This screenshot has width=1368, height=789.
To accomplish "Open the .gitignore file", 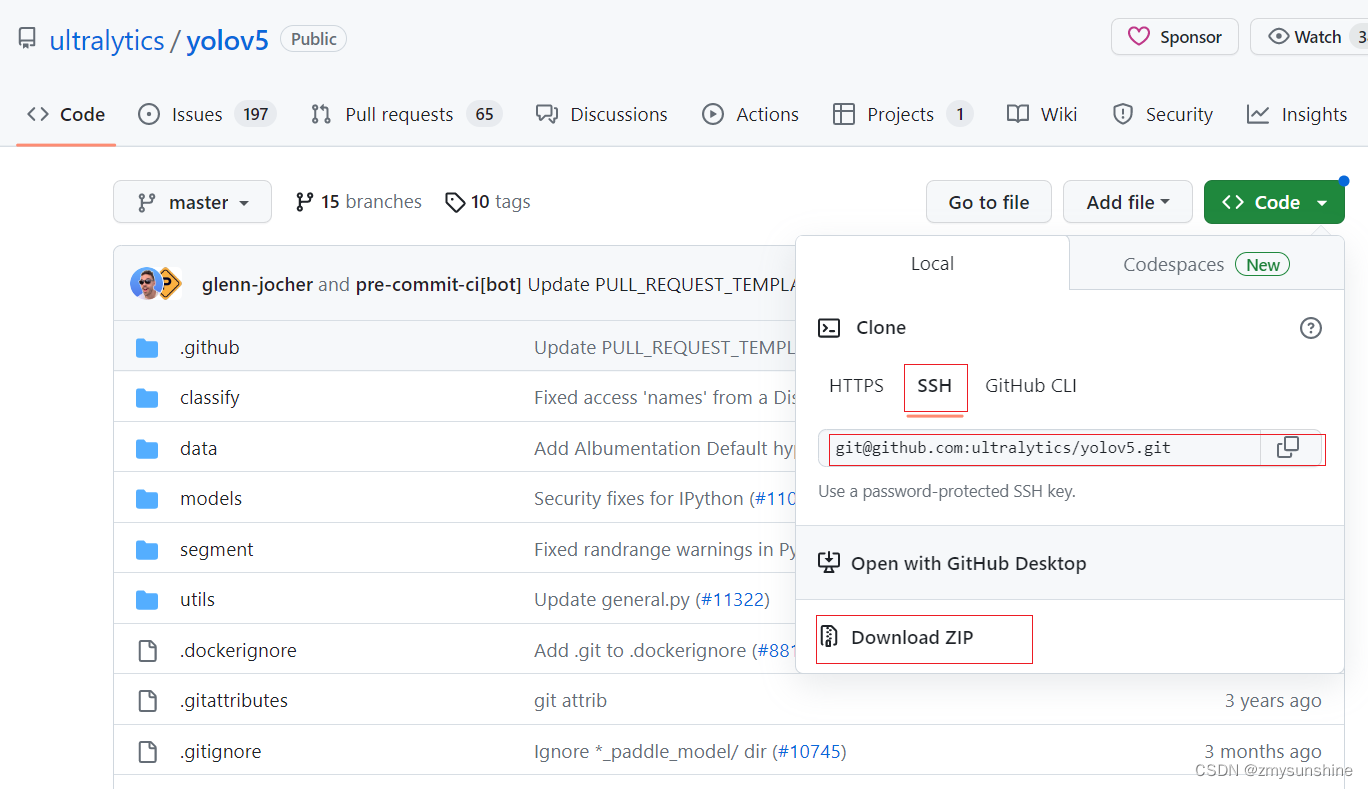I will [221, 752].
